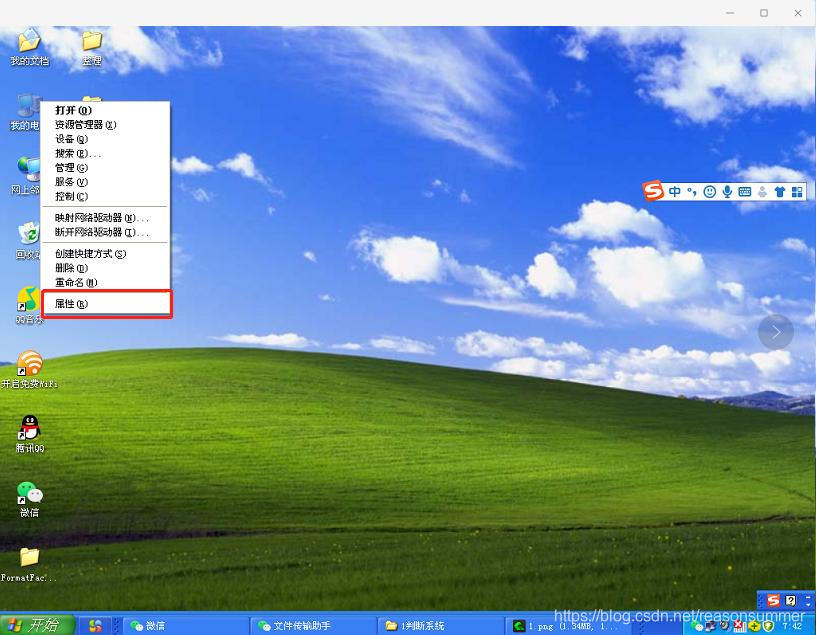Select 搜索(E)... in the context menu
This screenshot has width=816, height=635.
[x=105, y=153]
